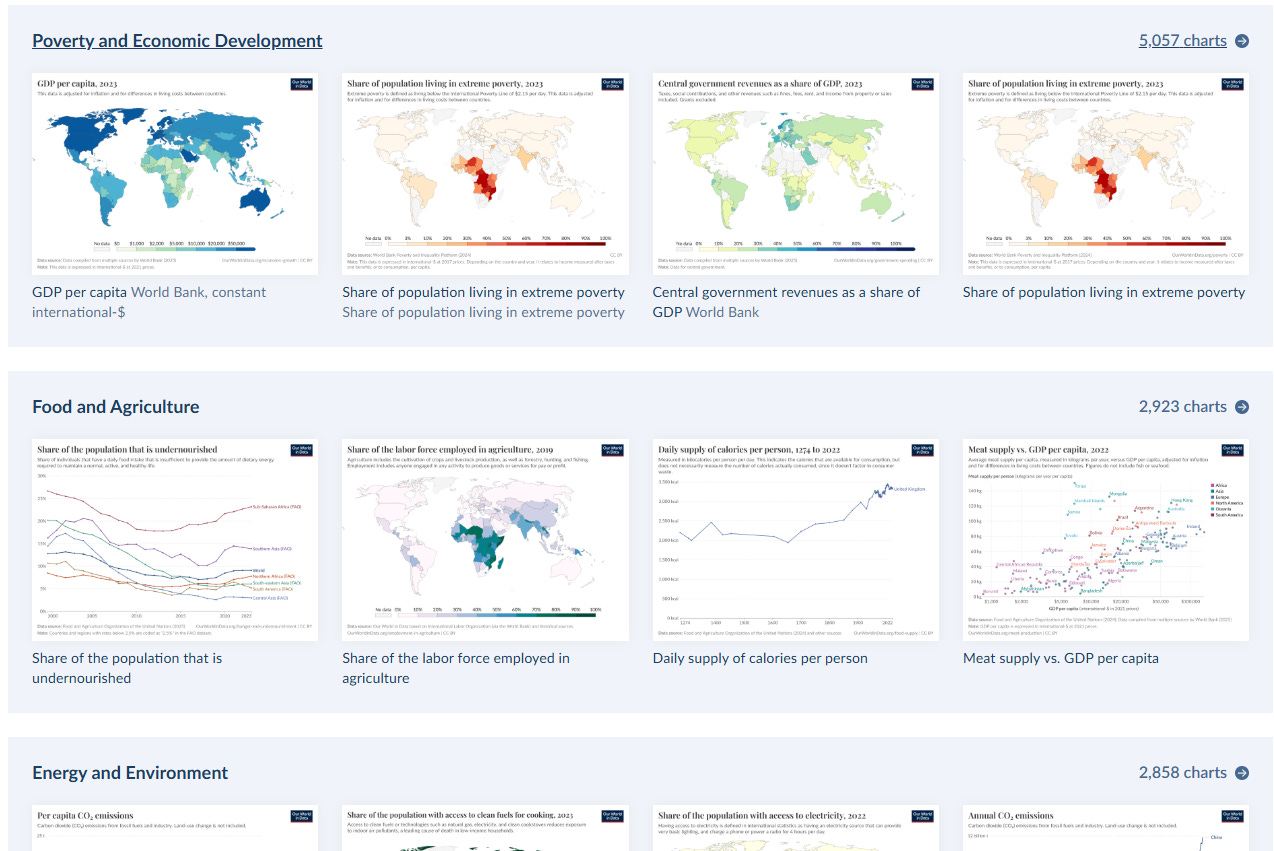Image resolution: width=1274 pixels, height=851 pixels.
Task: Open the clean fuels for cooking chart thumbnail
Action: tap(485, 828)
